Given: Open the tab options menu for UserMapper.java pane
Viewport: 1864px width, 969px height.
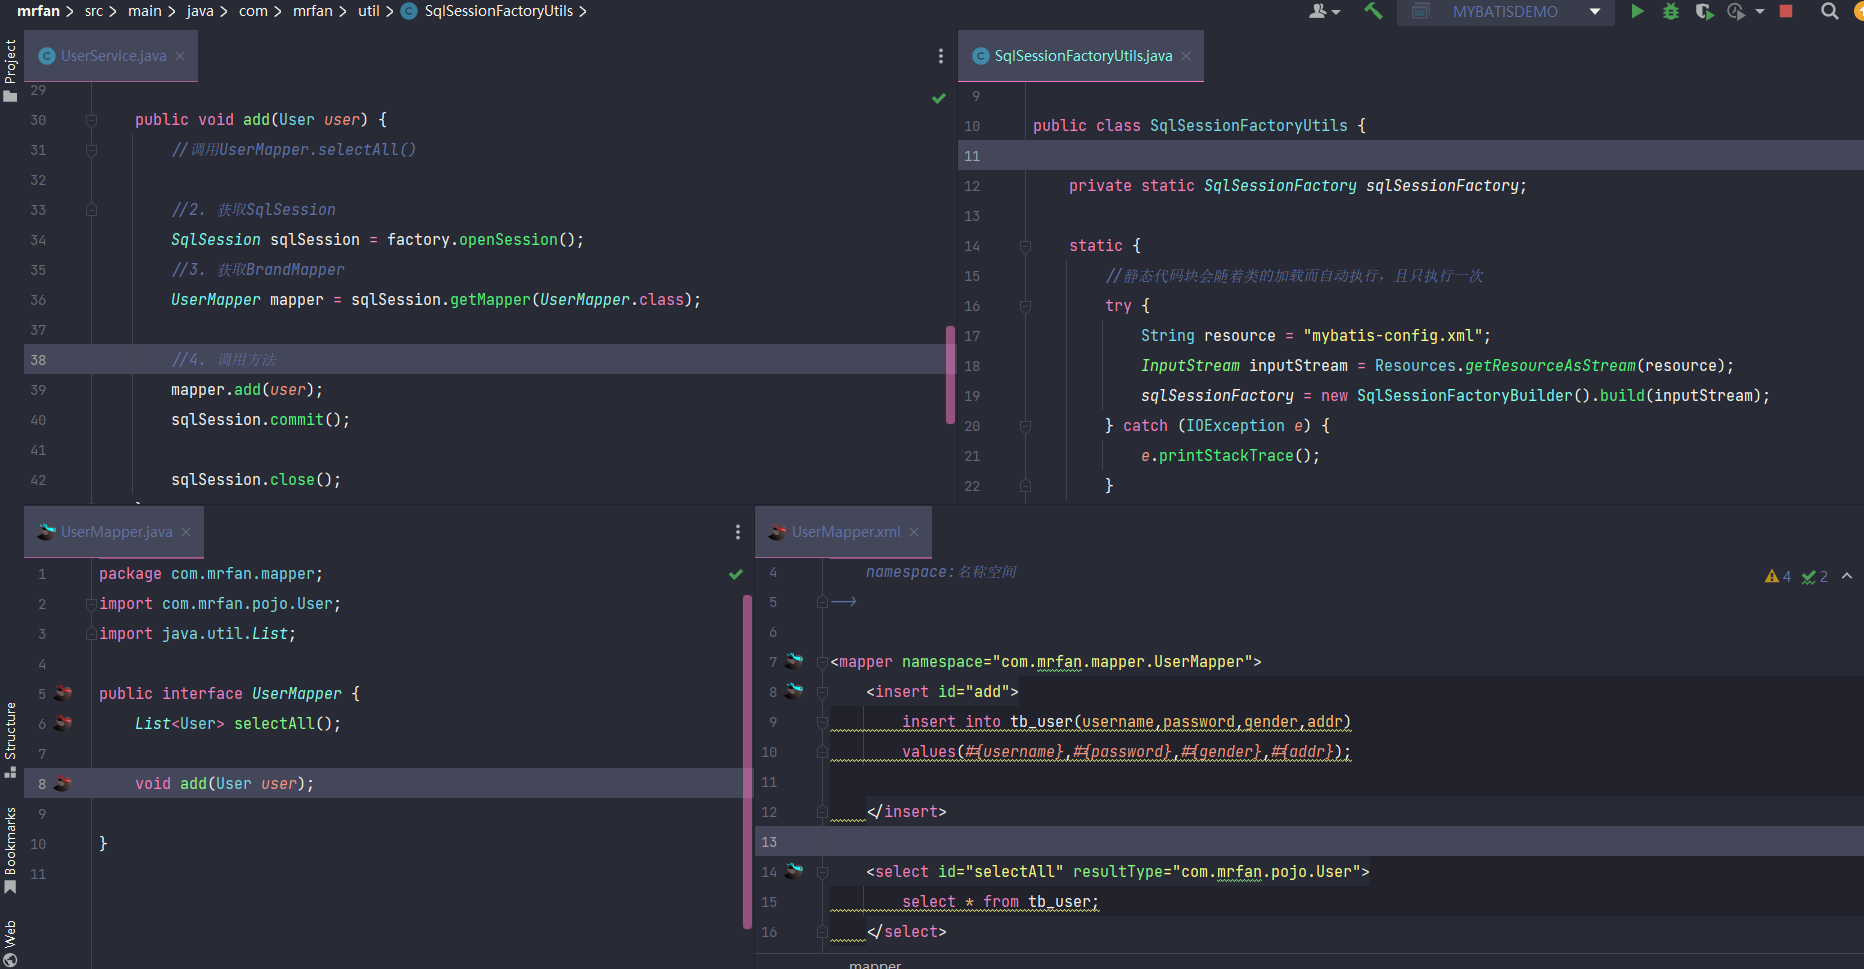Looking at the screenshot, I should tap(738, 532).
